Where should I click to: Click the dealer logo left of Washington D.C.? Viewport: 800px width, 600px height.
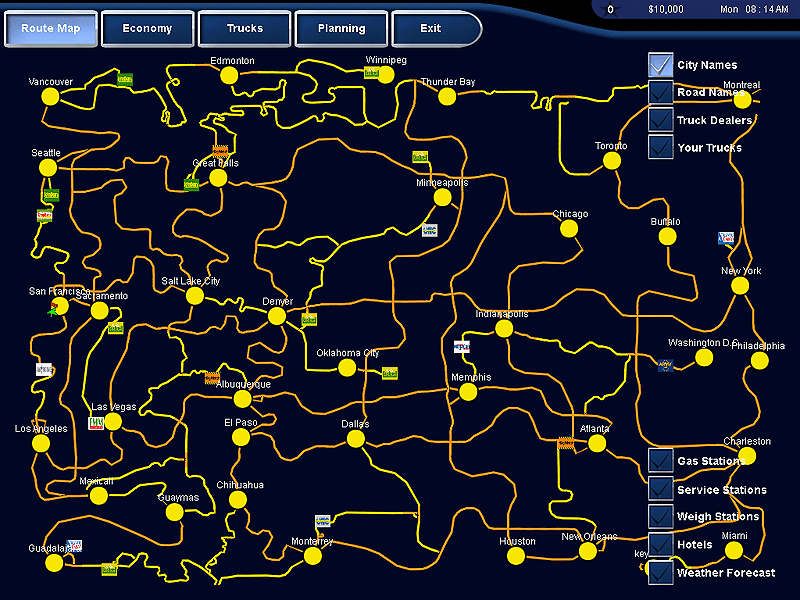point(665,364)
